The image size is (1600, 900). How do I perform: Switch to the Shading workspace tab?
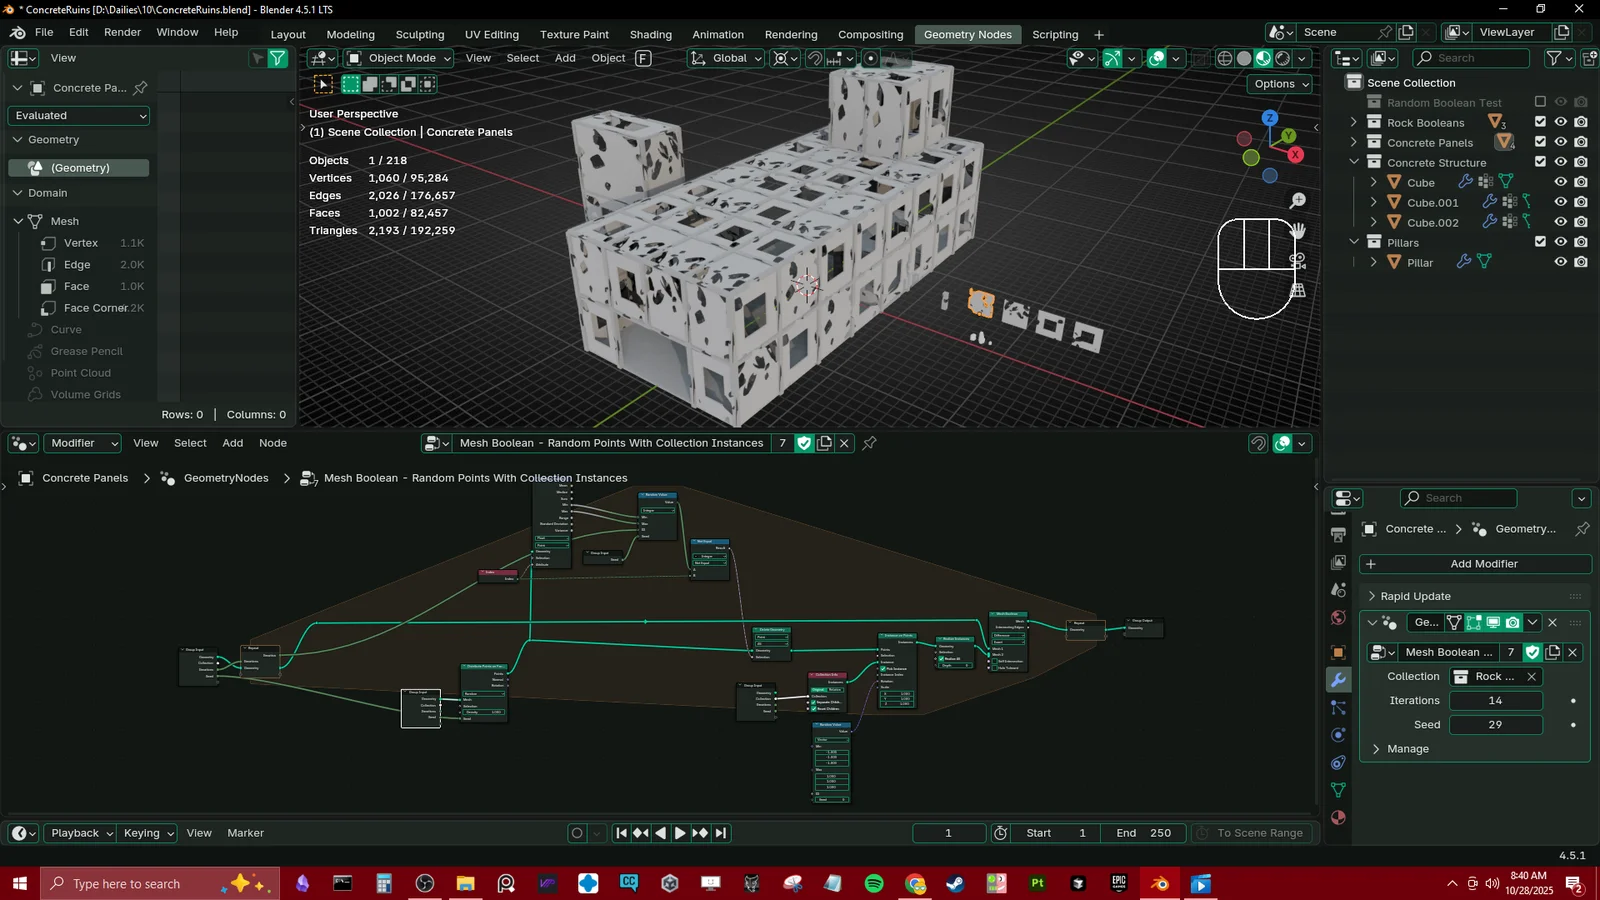point(650,34)
